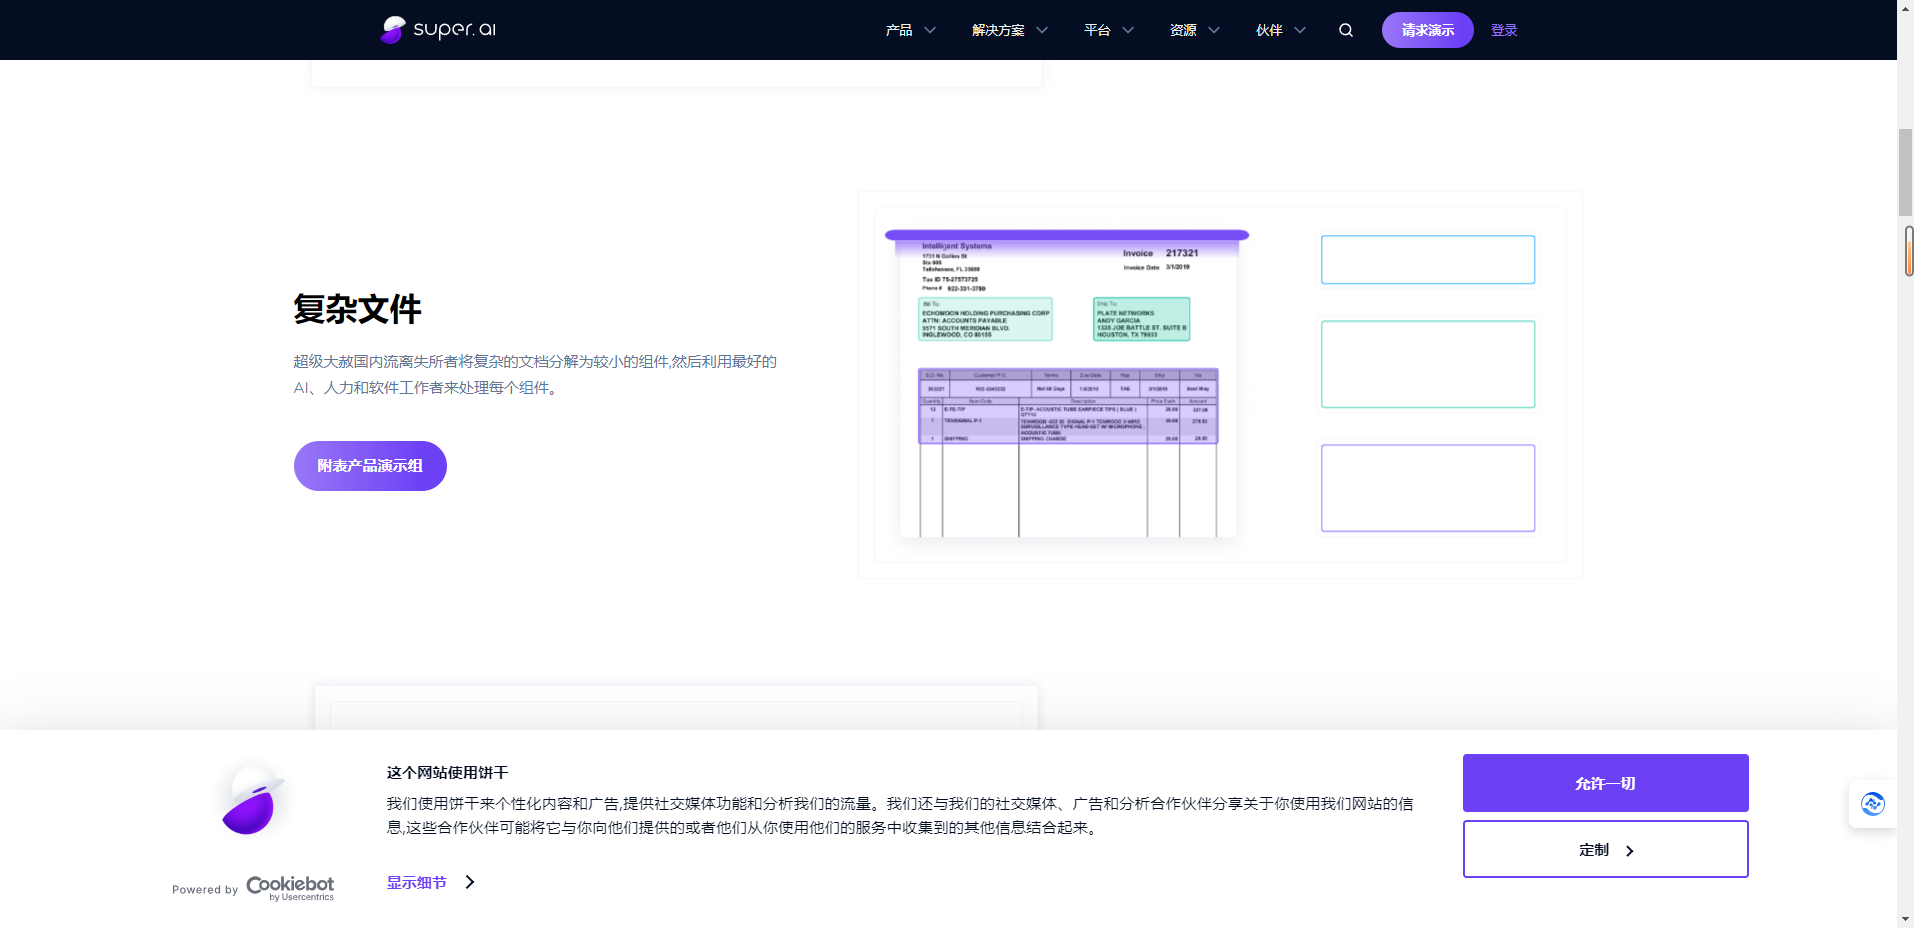The height and width of the screenshot is (928, 1914).
Task: Click the arrow icon next to 显示细节
Action: click(x=469, y=882)
